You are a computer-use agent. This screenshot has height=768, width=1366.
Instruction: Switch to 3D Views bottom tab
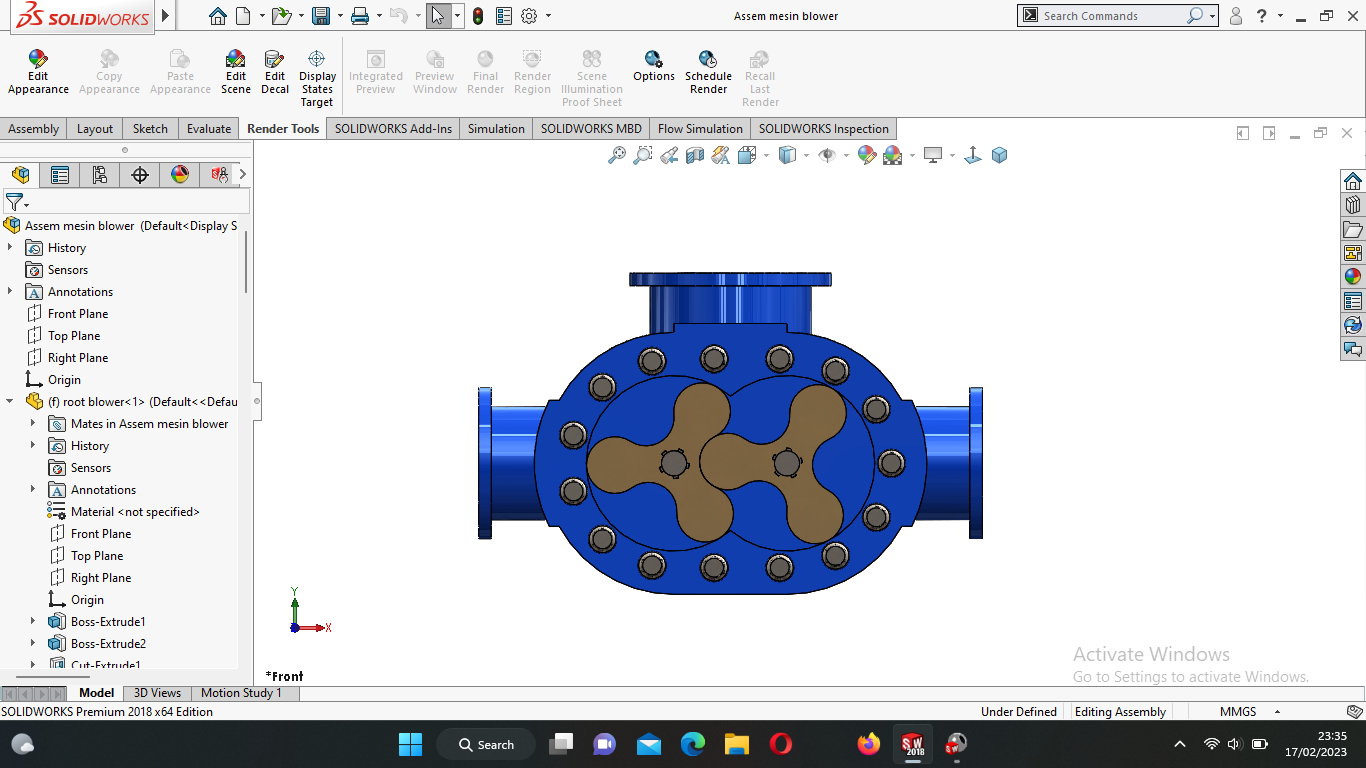click(157, 692)
